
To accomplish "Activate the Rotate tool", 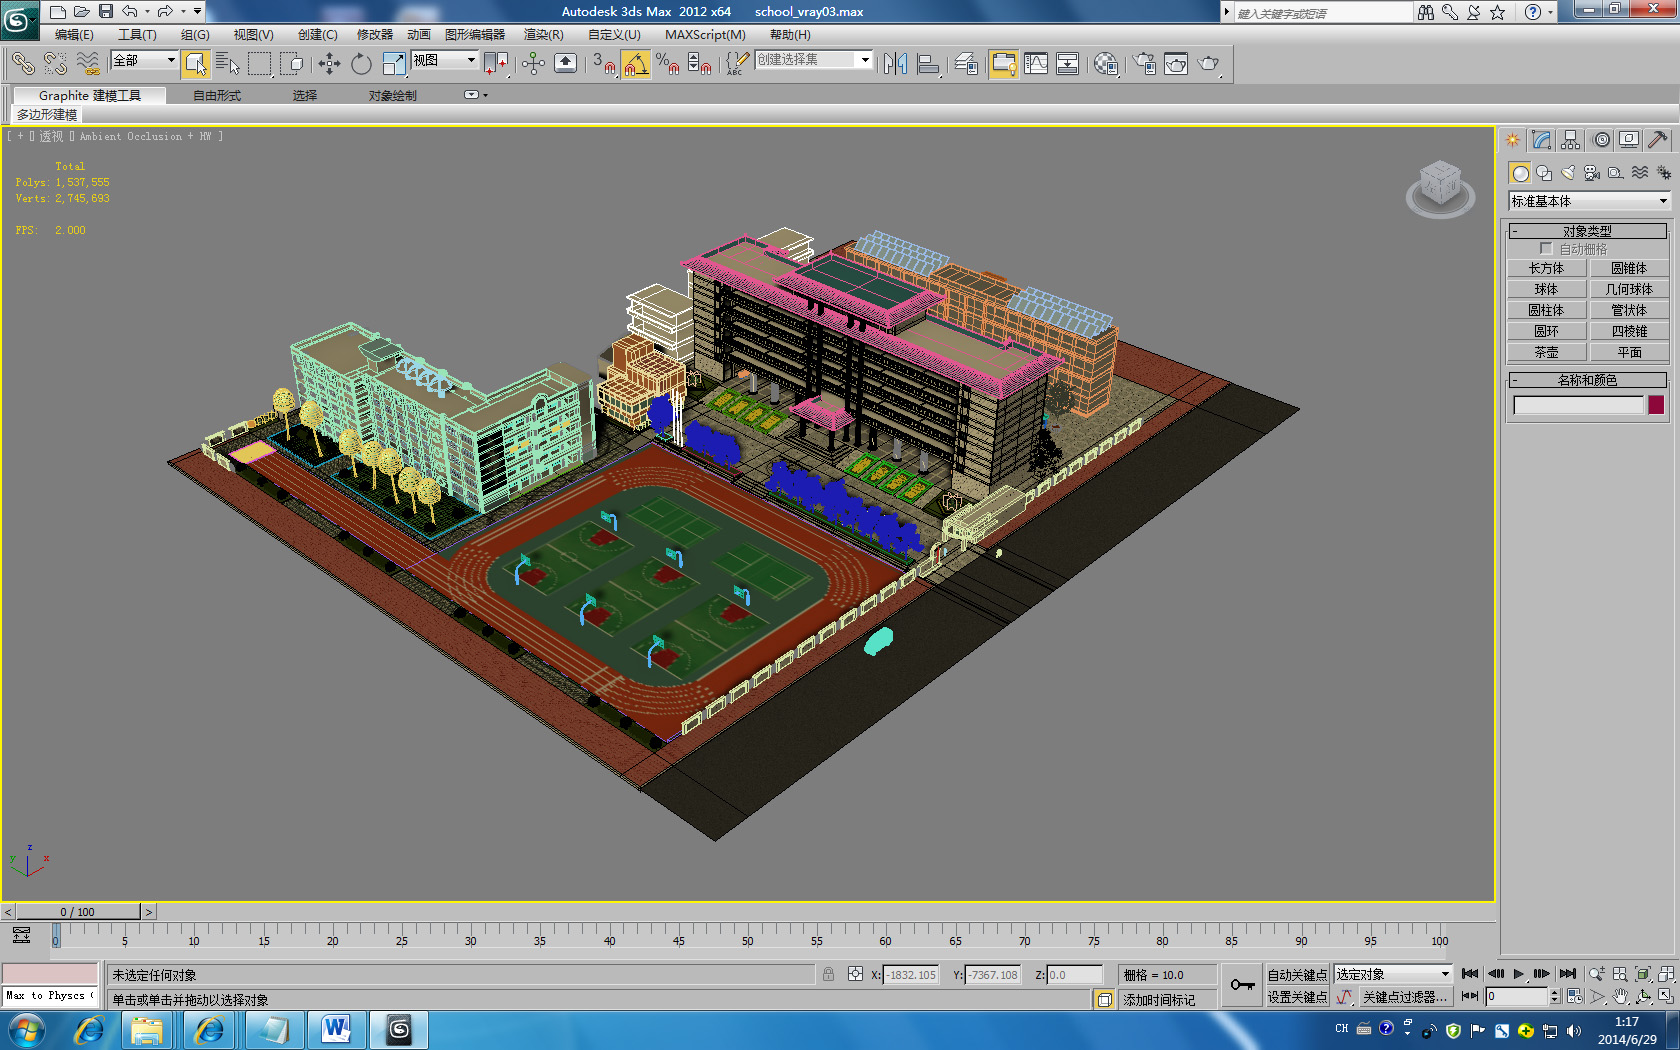I will pyautogui.click(x=361, y=64).
